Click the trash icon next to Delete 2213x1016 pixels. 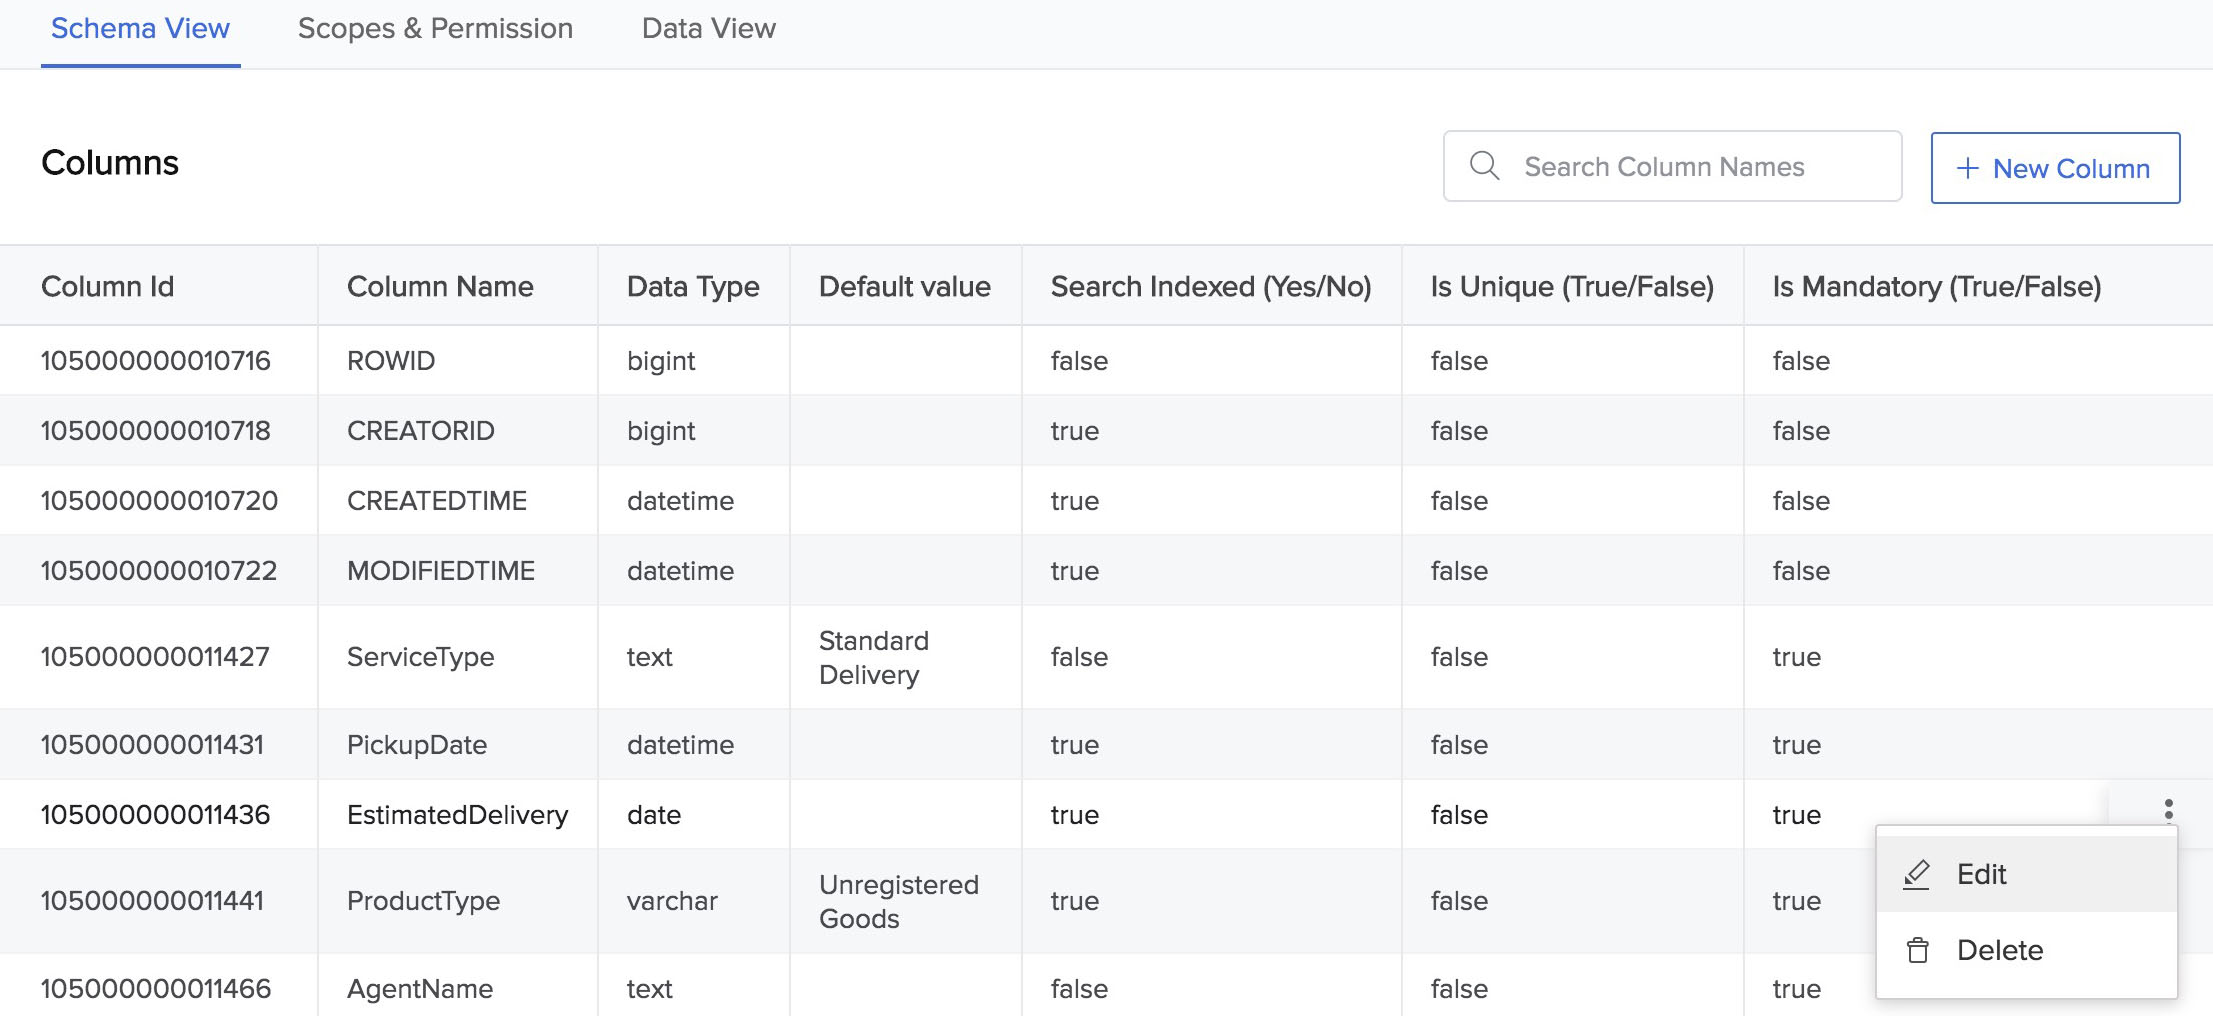[x=1917, y=949]
